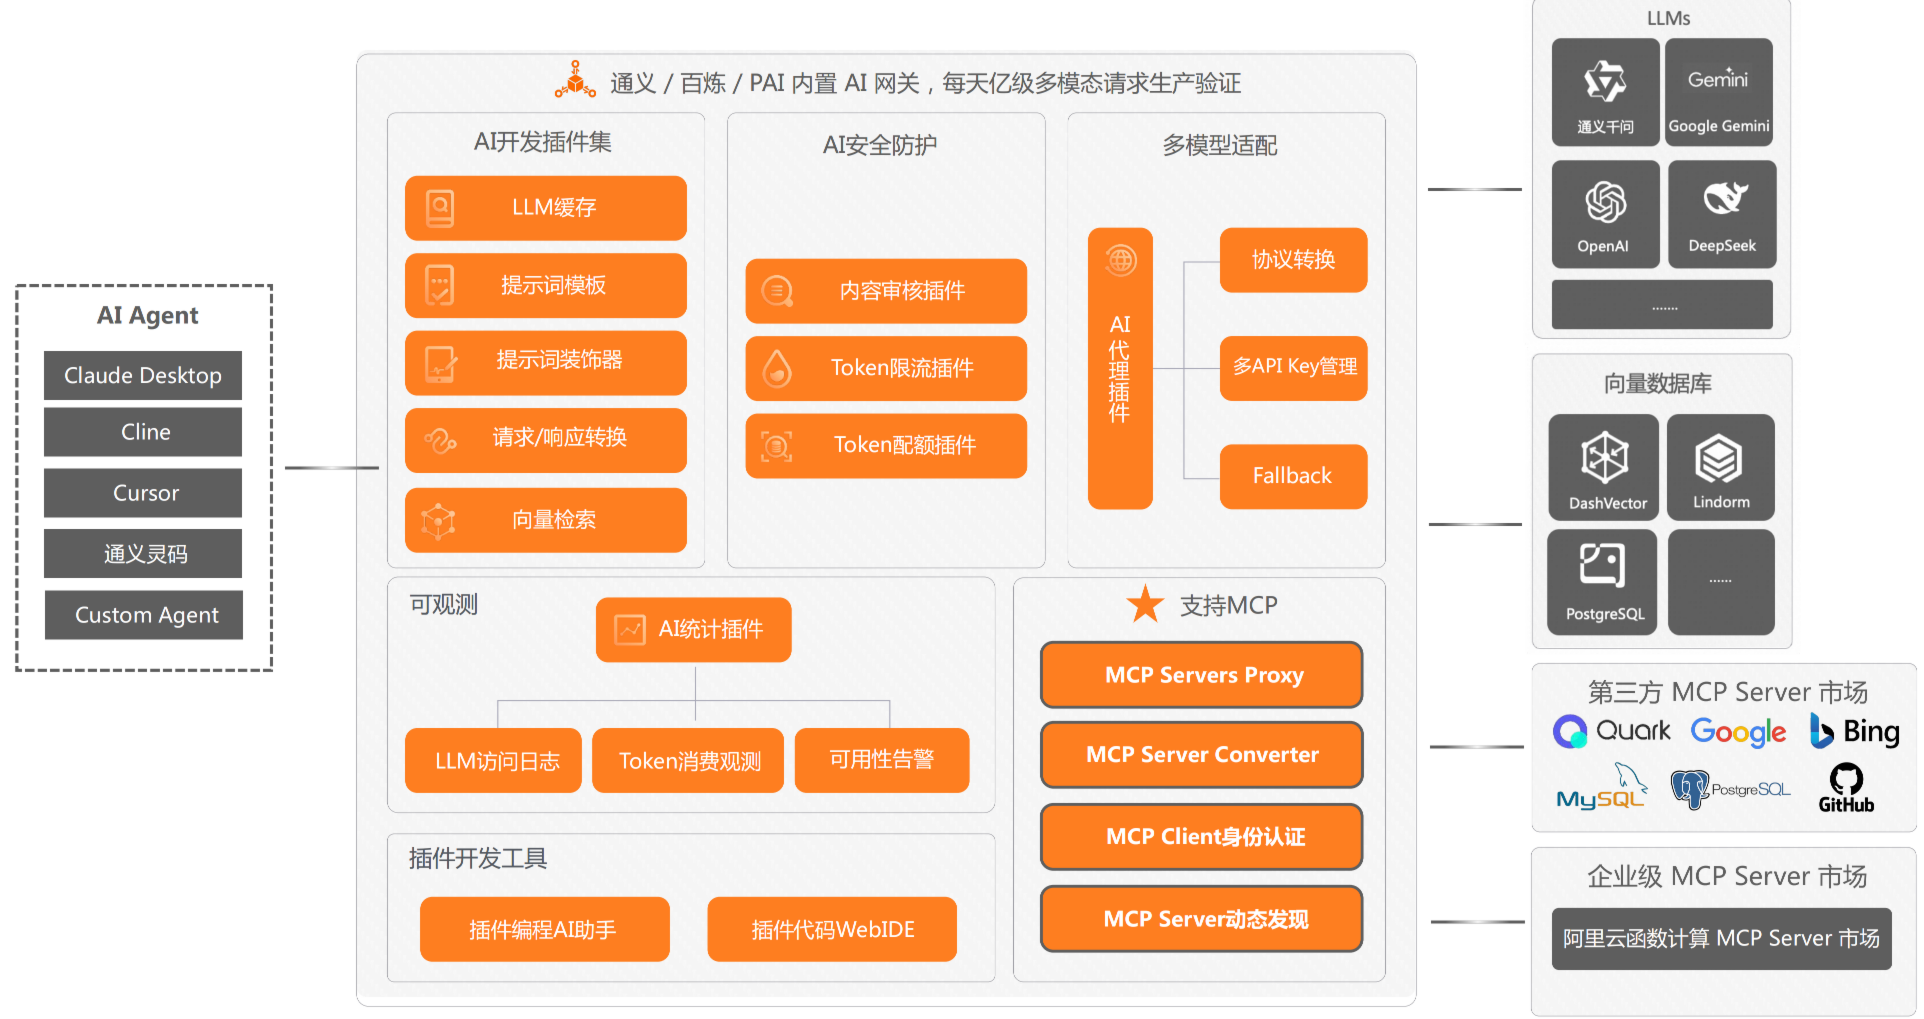Open 提示词模板 plugin
The width and height of the screenshot is (1924, 1019).
(x=546, y=285)
